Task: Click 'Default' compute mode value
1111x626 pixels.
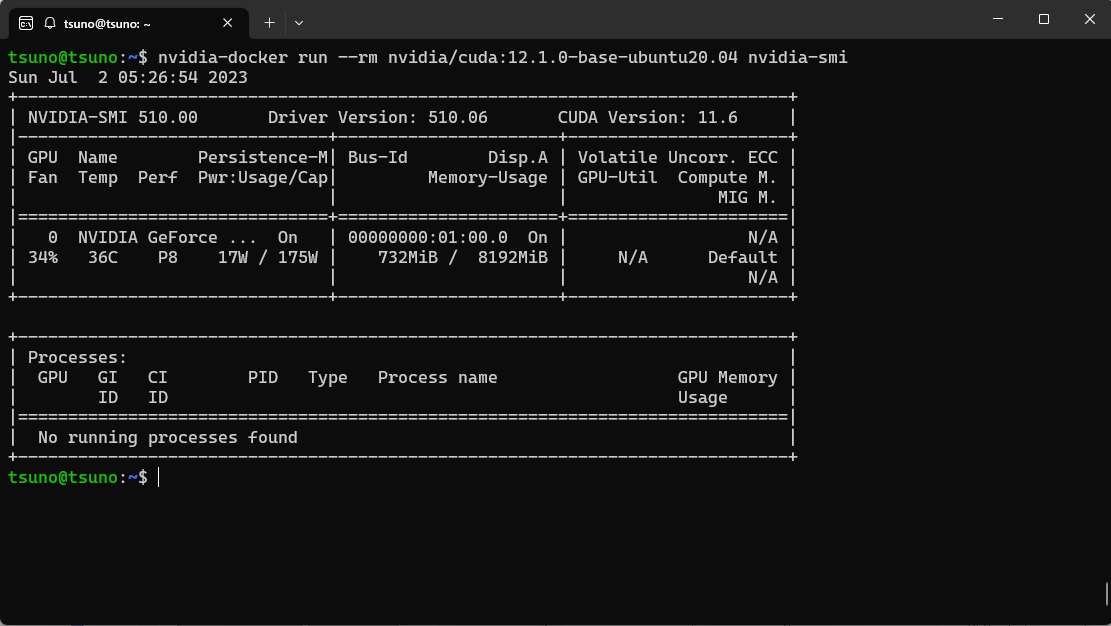Action: pos(743,257)
